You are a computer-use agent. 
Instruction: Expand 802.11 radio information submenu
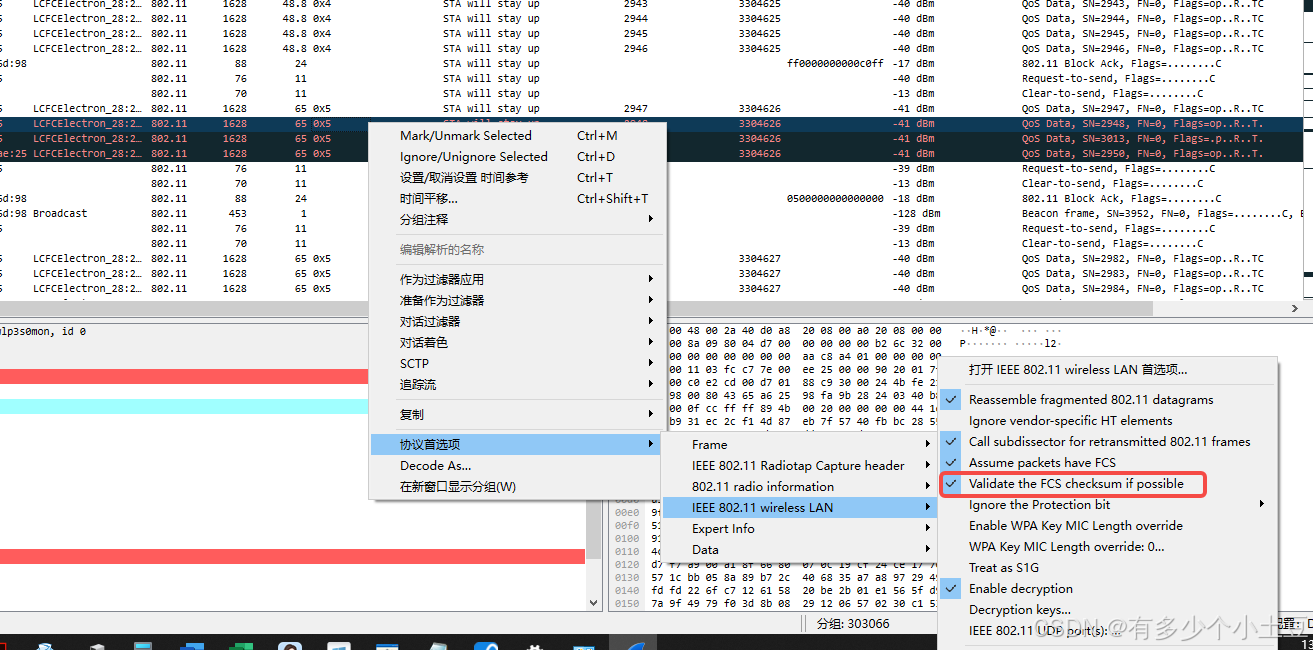pyautogui.click(x=799, y=487)
